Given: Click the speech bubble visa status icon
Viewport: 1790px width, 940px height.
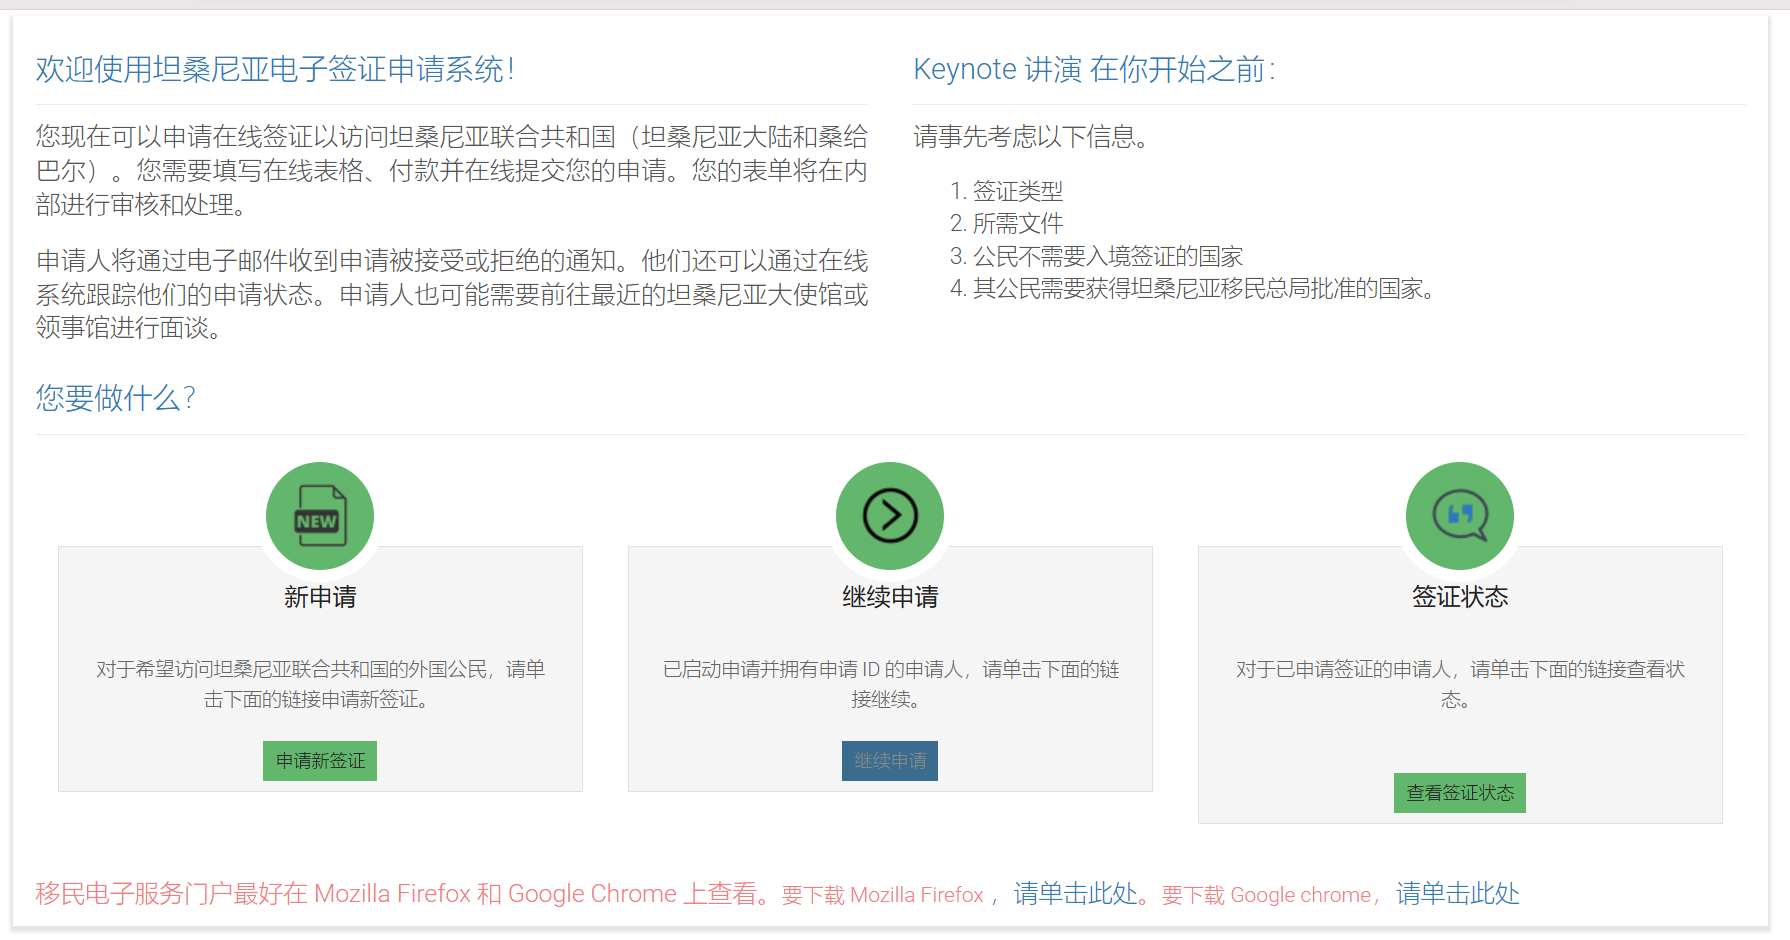Looking at the screenshot, I should pos(1460,516).
